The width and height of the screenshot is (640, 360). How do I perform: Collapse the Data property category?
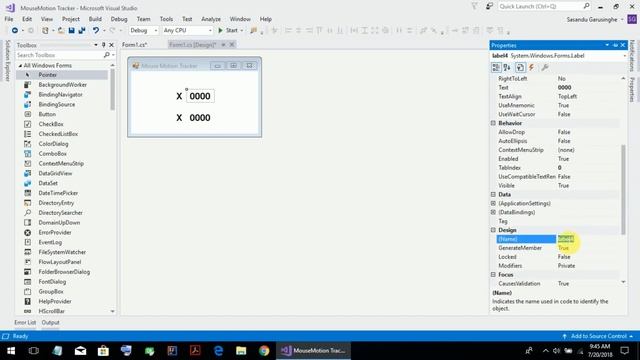(x=493, y=194)
